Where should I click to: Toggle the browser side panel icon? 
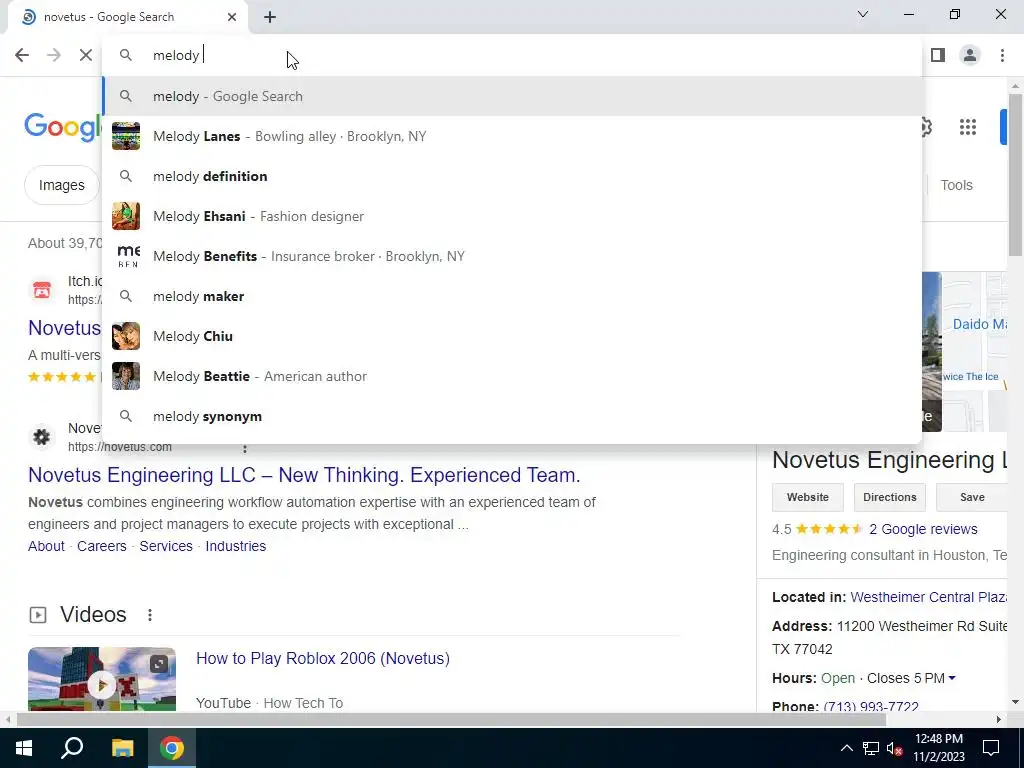(x=938, y=55)
